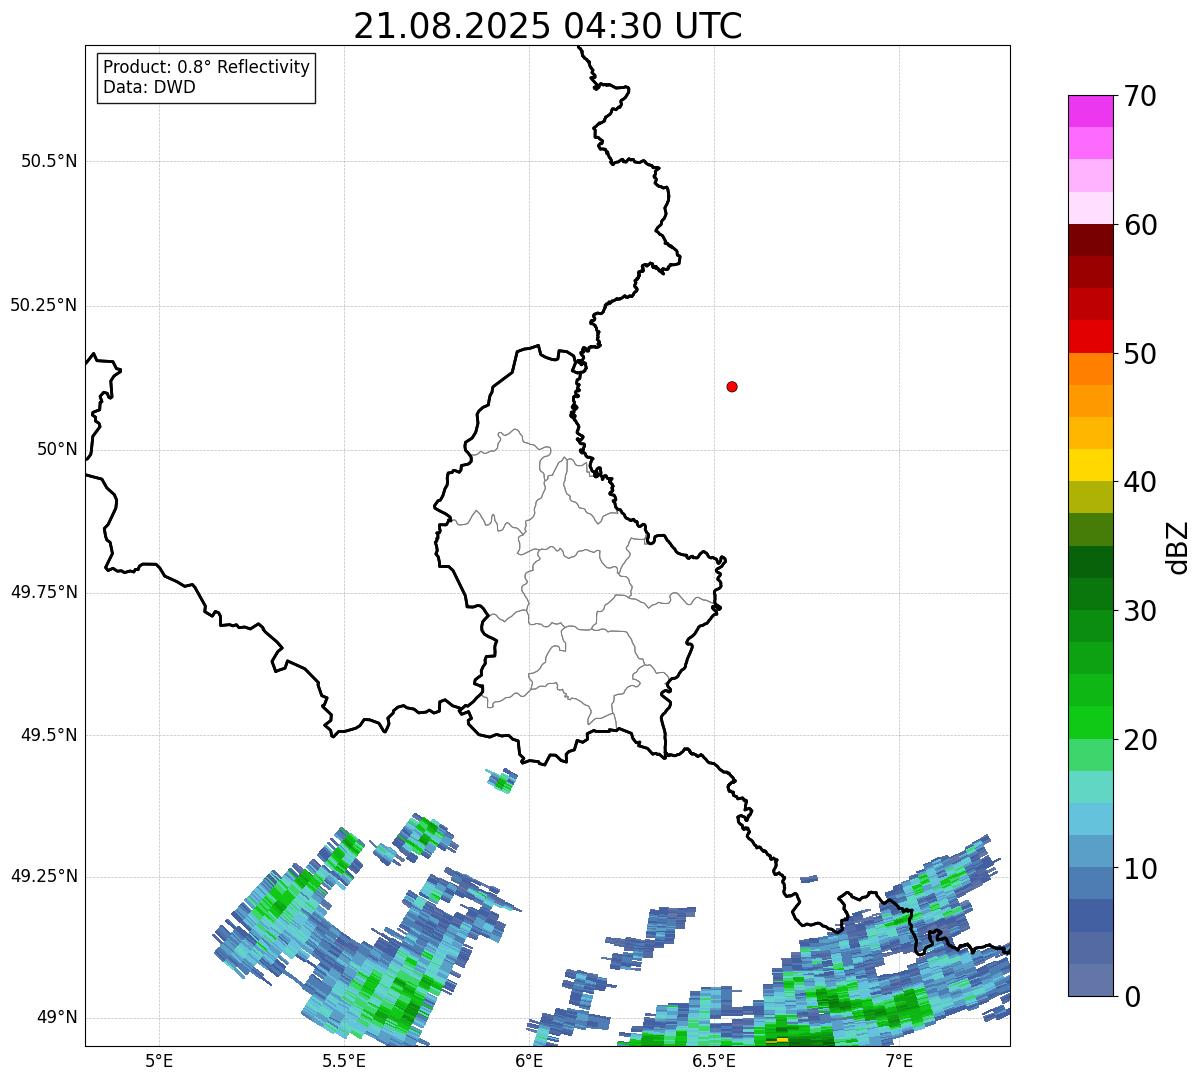Screen dimensions: 1202x1081
Task: Click the 49°N latitude tick label
Action: [x=57, y=1017]
